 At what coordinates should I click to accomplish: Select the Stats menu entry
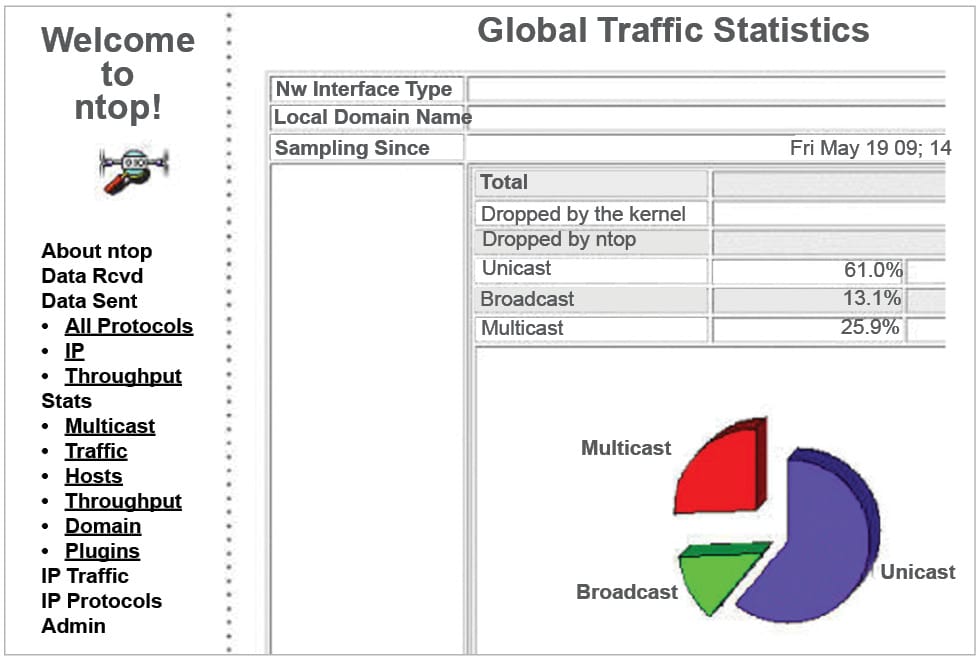click(67, 401)
